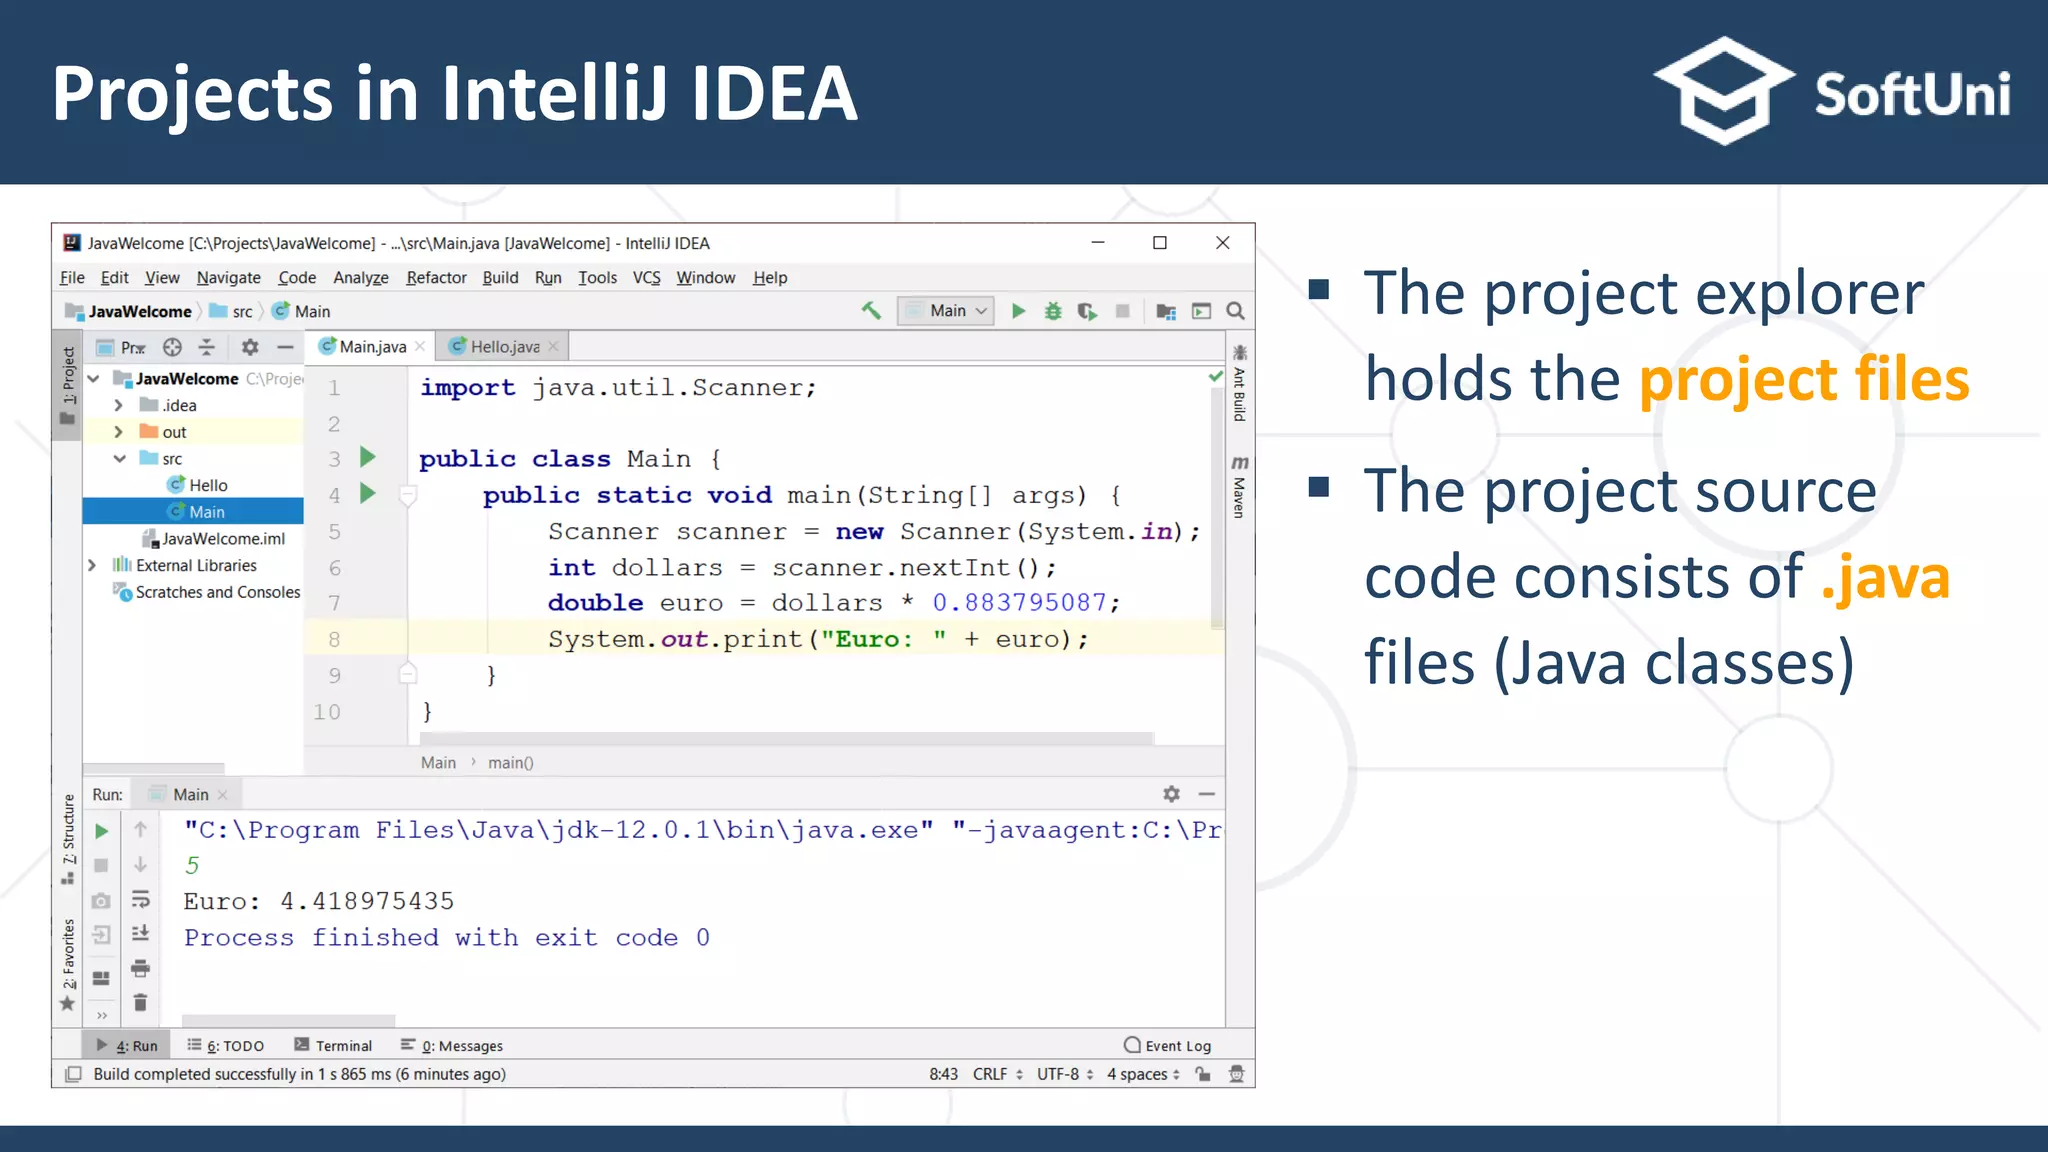Open the Refactor menu
This screenshot has height=1152, width=2048.
(x=436, y=277)
